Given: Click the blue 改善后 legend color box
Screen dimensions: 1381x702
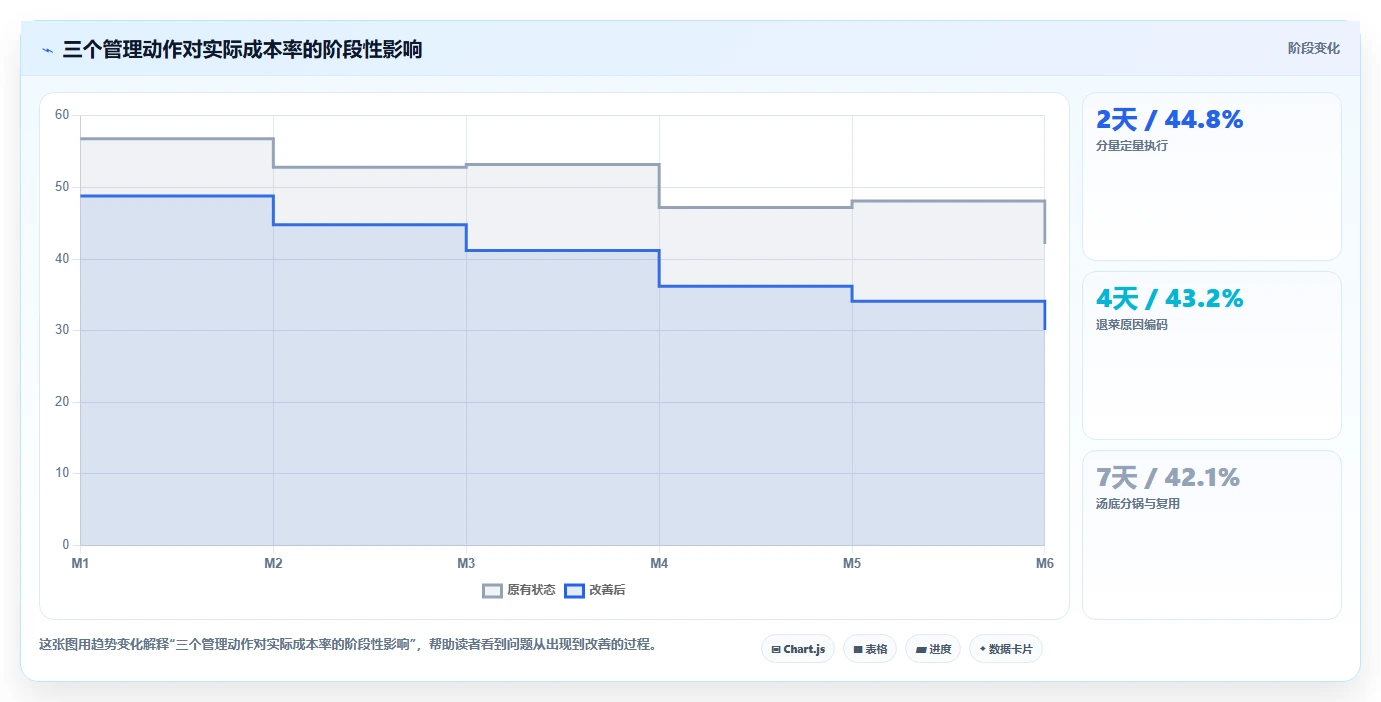Looking at the screenshot, I should 574,590.
